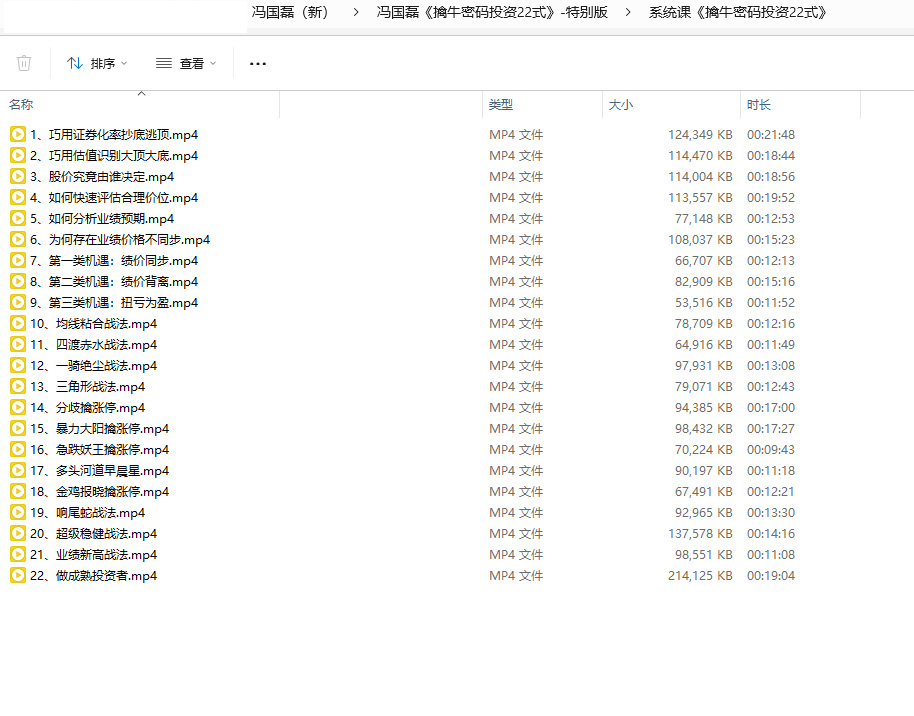Click the sort direction arrow above 名称
The height and width of the screenshot is (716, 914).
[x=141, y=93]
